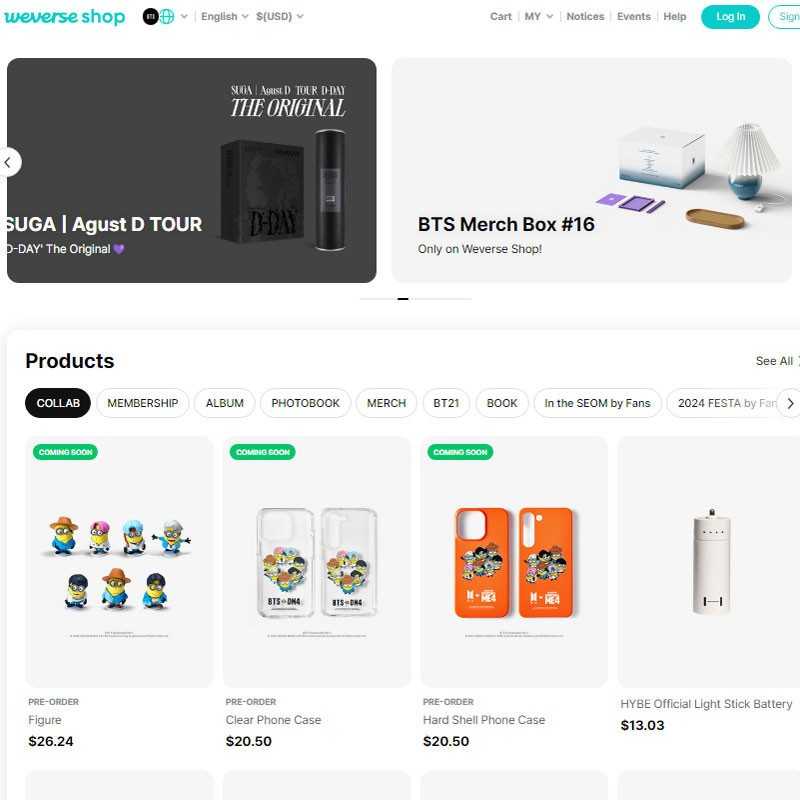Open the Cart page

coord(501,16)
